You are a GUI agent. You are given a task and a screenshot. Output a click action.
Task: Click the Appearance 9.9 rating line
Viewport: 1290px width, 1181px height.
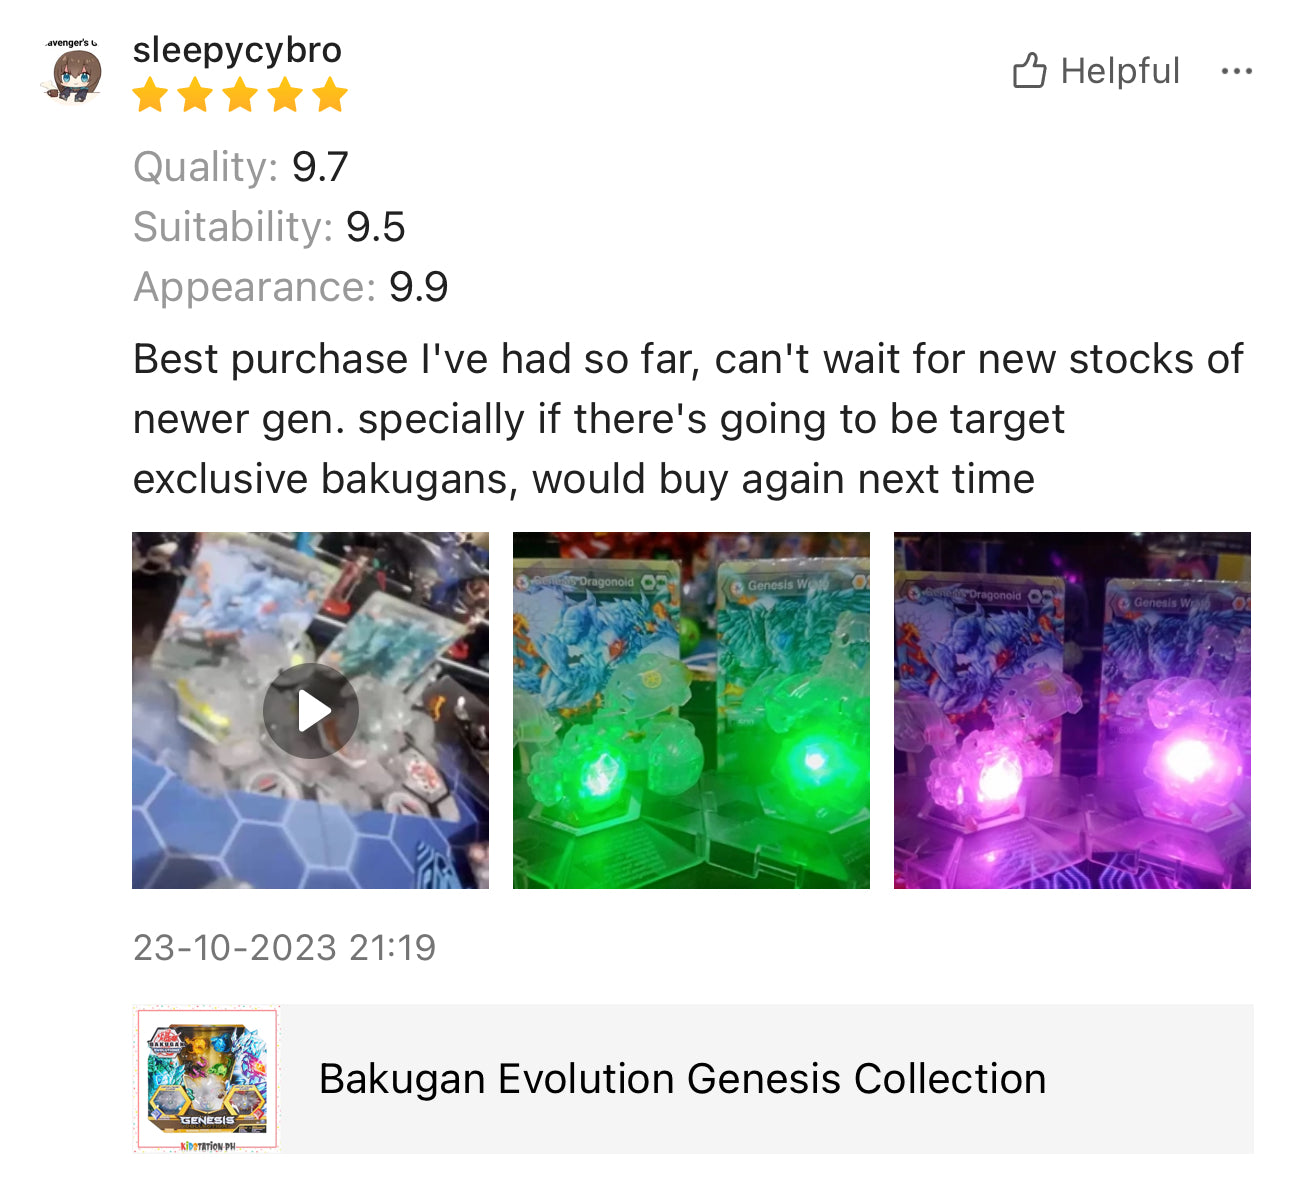[291, 287]
